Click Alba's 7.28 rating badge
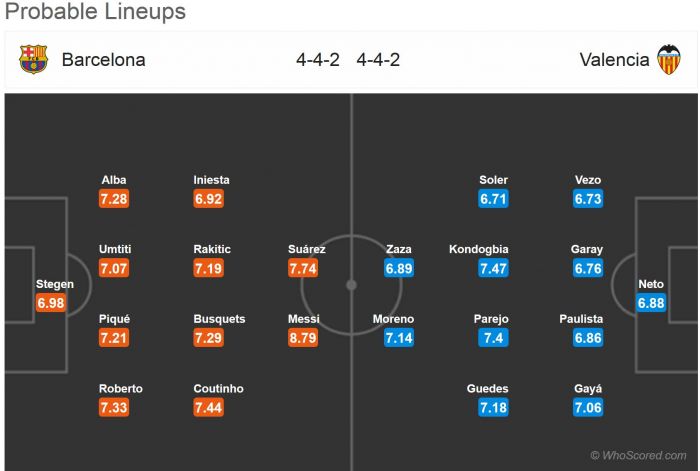 114,199
